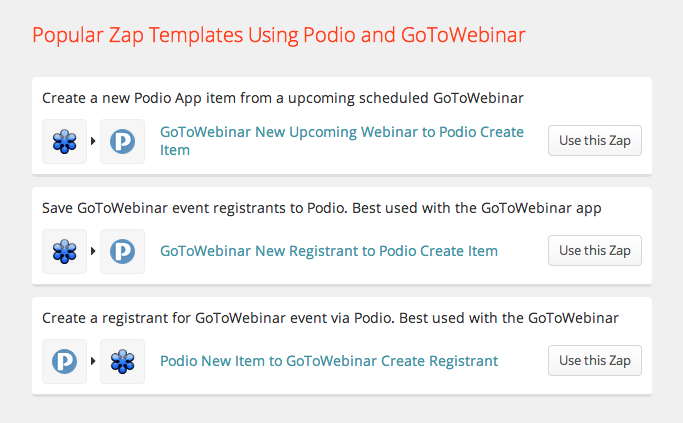This screenshot has width=683, height=423.
Task: Click the 'Popular Zap Templates' heading
Action: coord(279,36)
